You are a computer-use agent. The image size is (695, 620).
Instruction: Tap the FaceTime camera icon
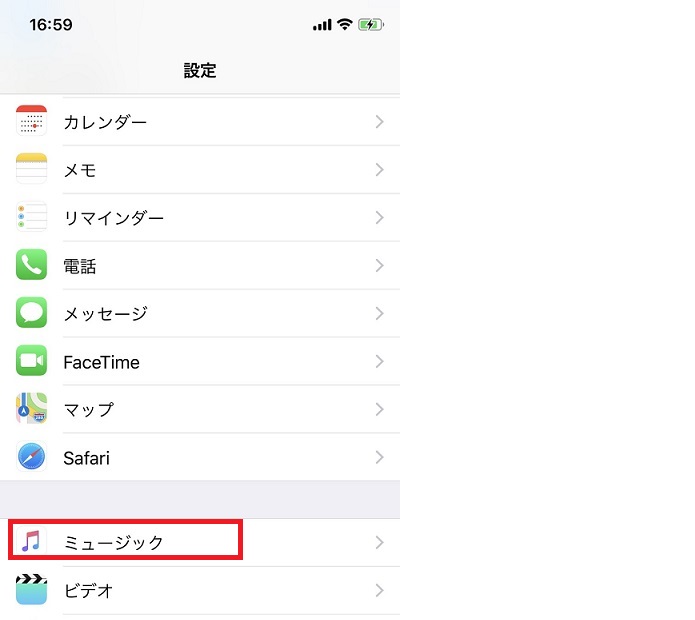[31, 360]
